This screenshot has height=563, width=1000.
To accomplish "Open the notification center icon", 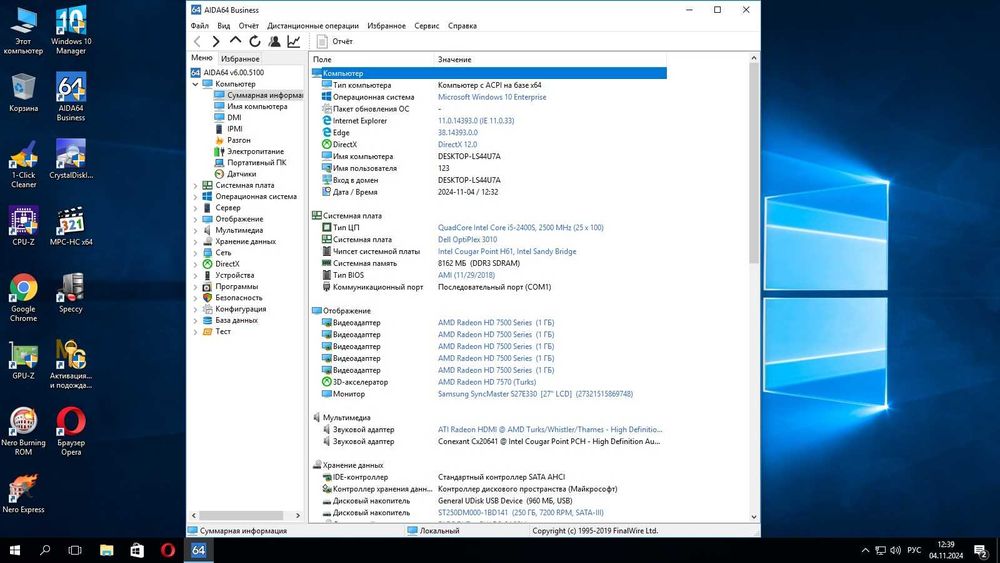I will (x=981, y=550).
